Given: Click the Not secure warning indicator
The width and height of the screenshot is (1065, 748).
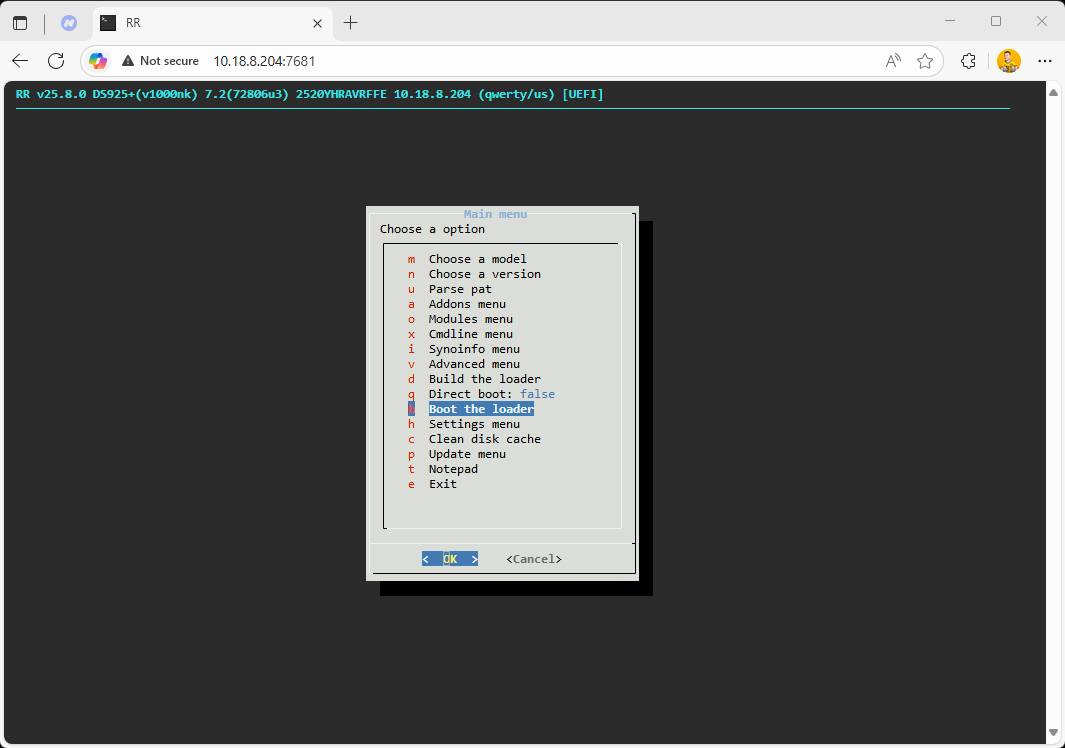Looking at the screenshot, I should click(160, 61).
